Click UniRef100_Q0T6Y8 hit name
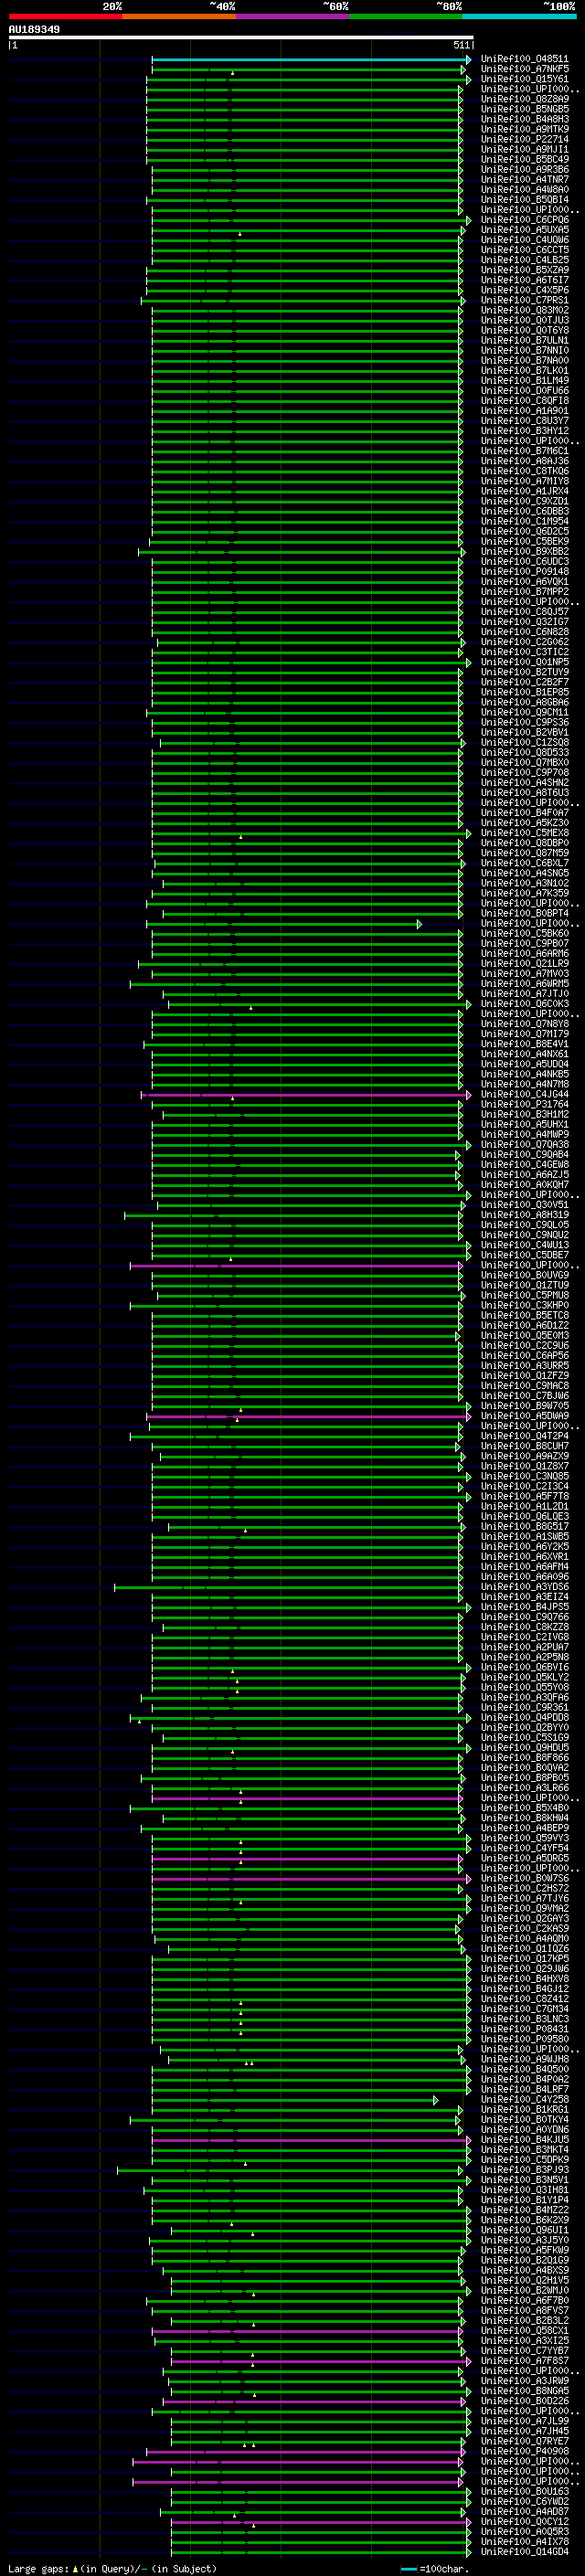This screenshot has width=585, height=2576. (x=524, y=330)
